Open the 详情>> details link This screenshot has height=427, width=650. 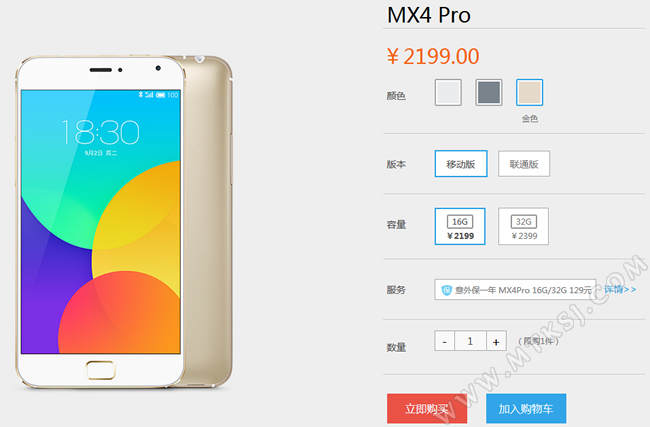click(620, 289)
